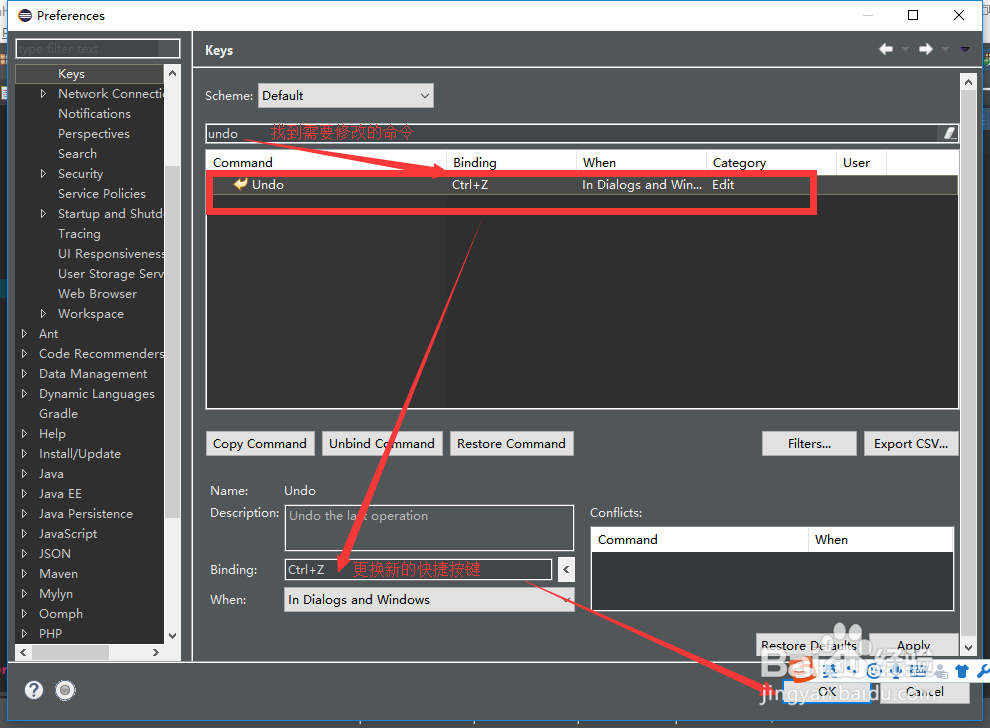Click the Export CSV... button

click(911, 443)
